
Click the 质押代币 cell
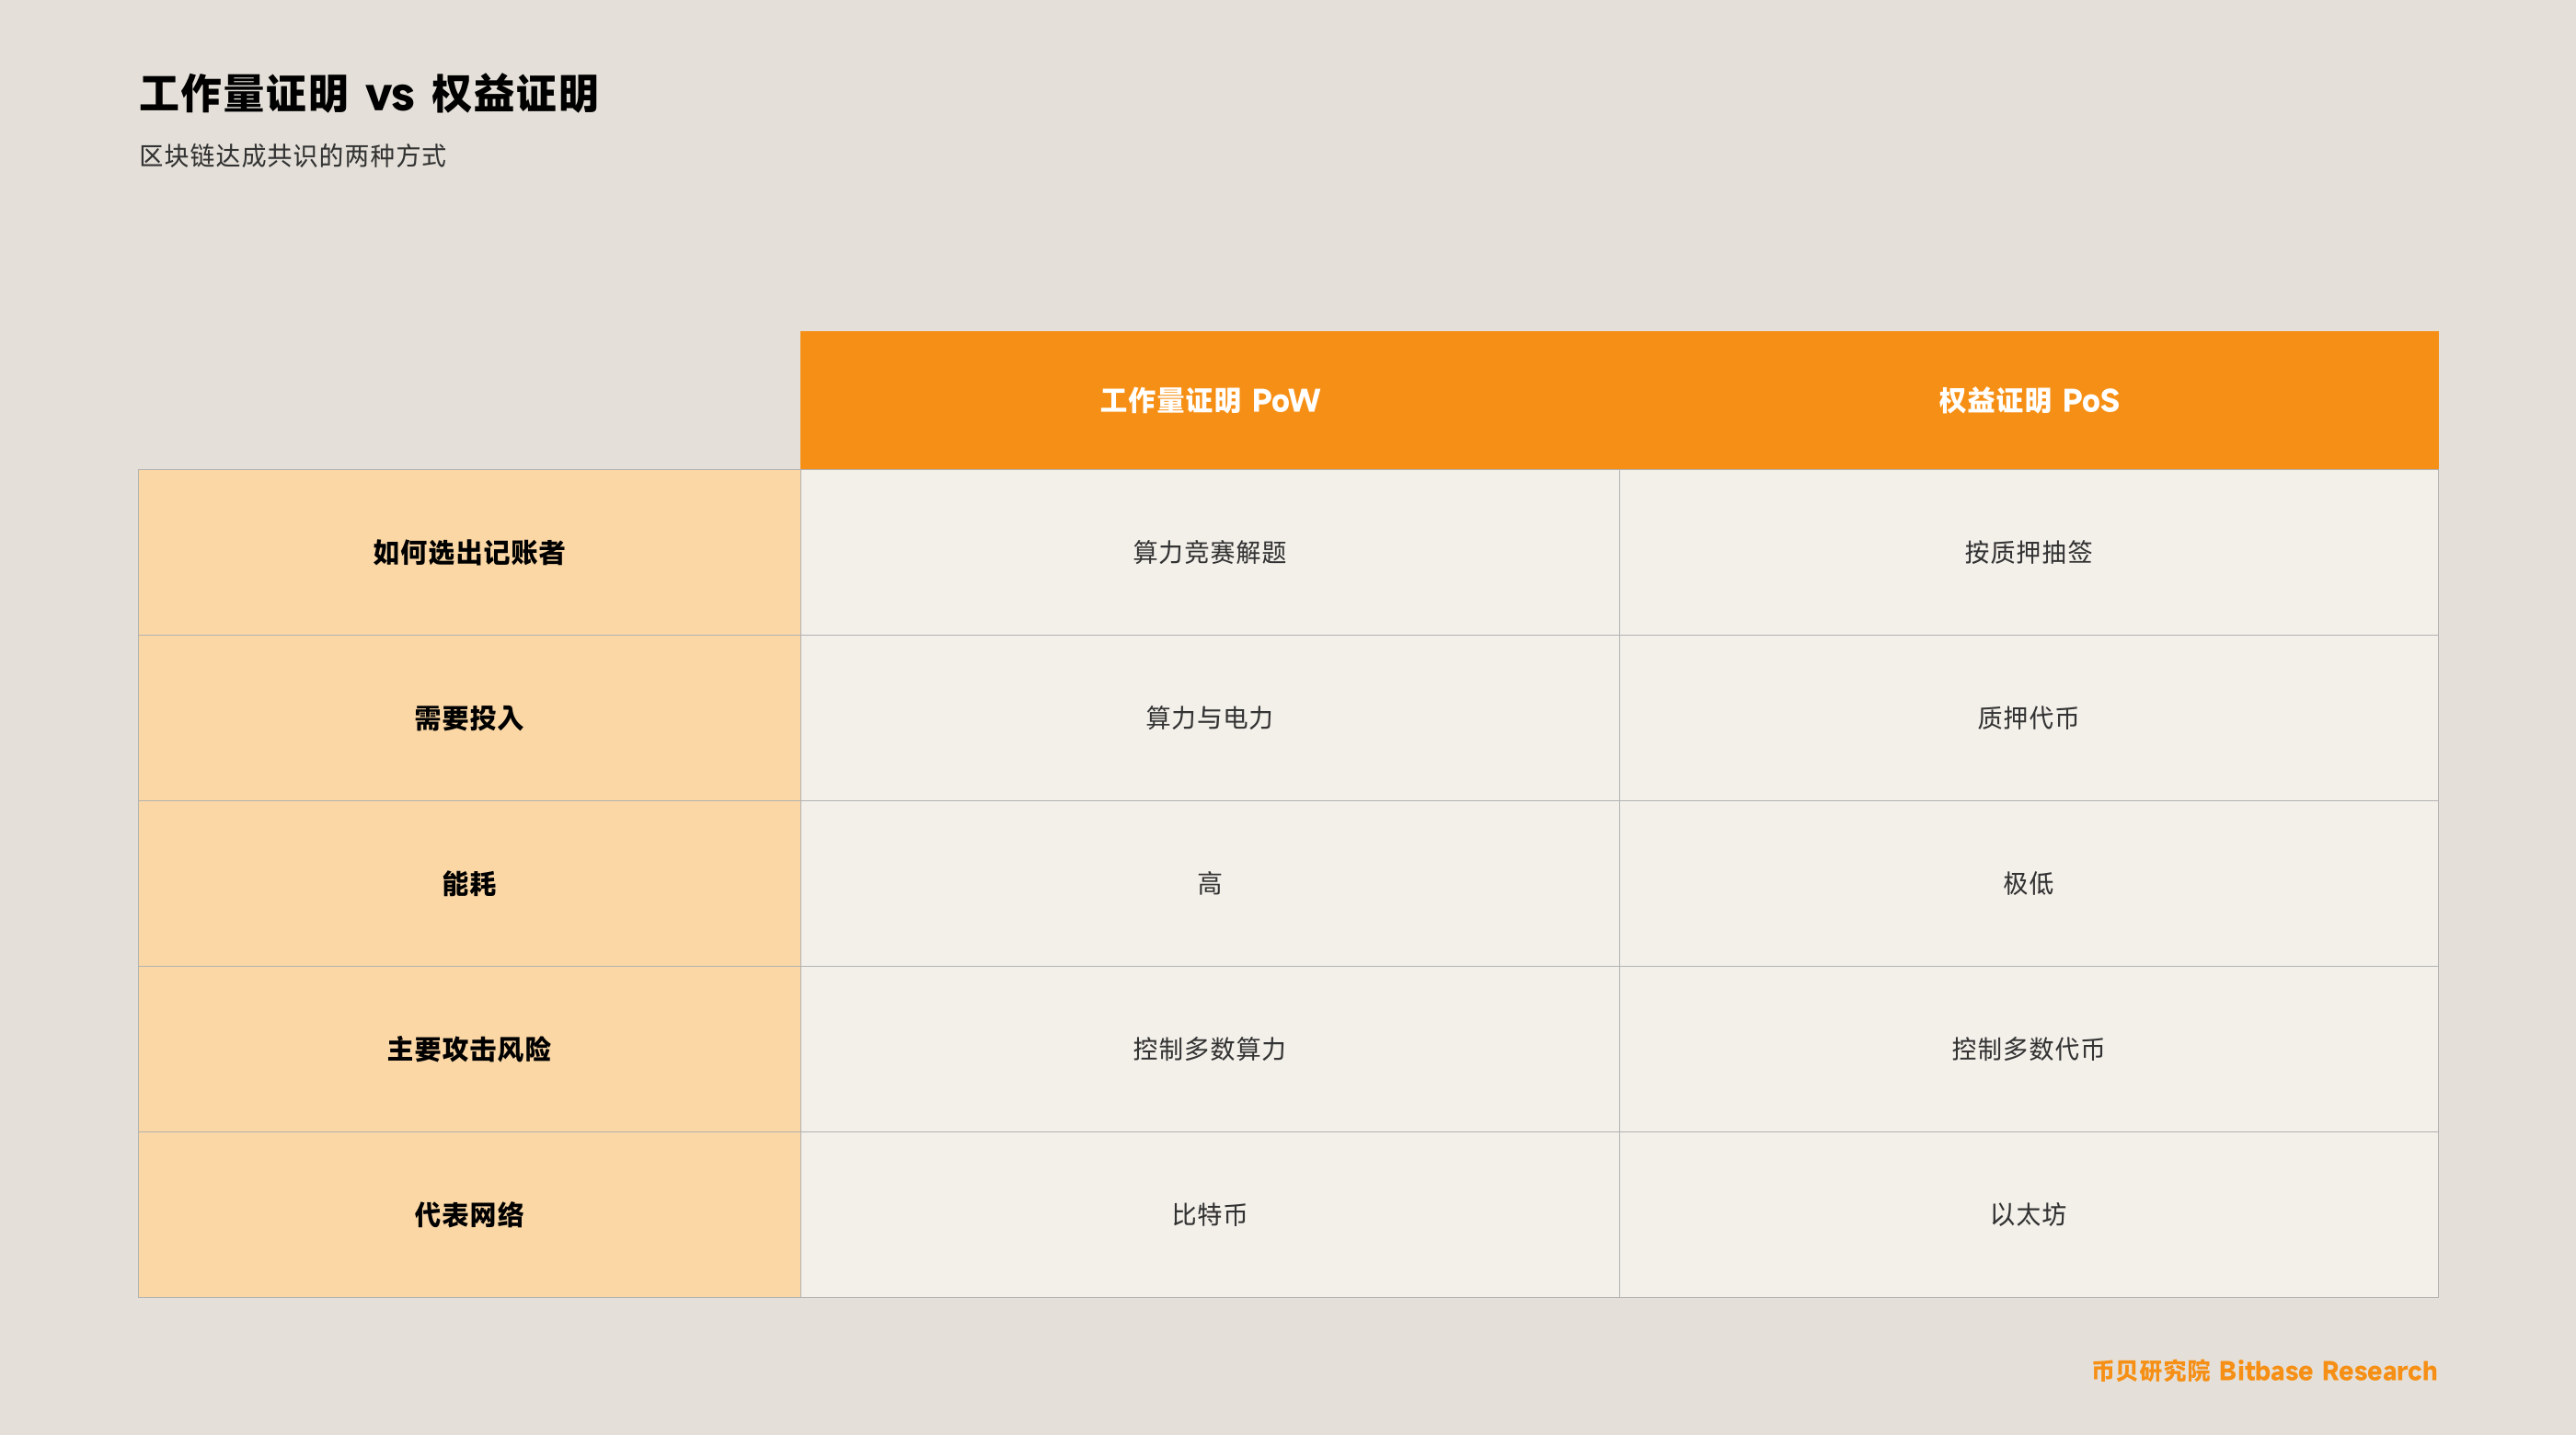click(x=2028, y=718)
